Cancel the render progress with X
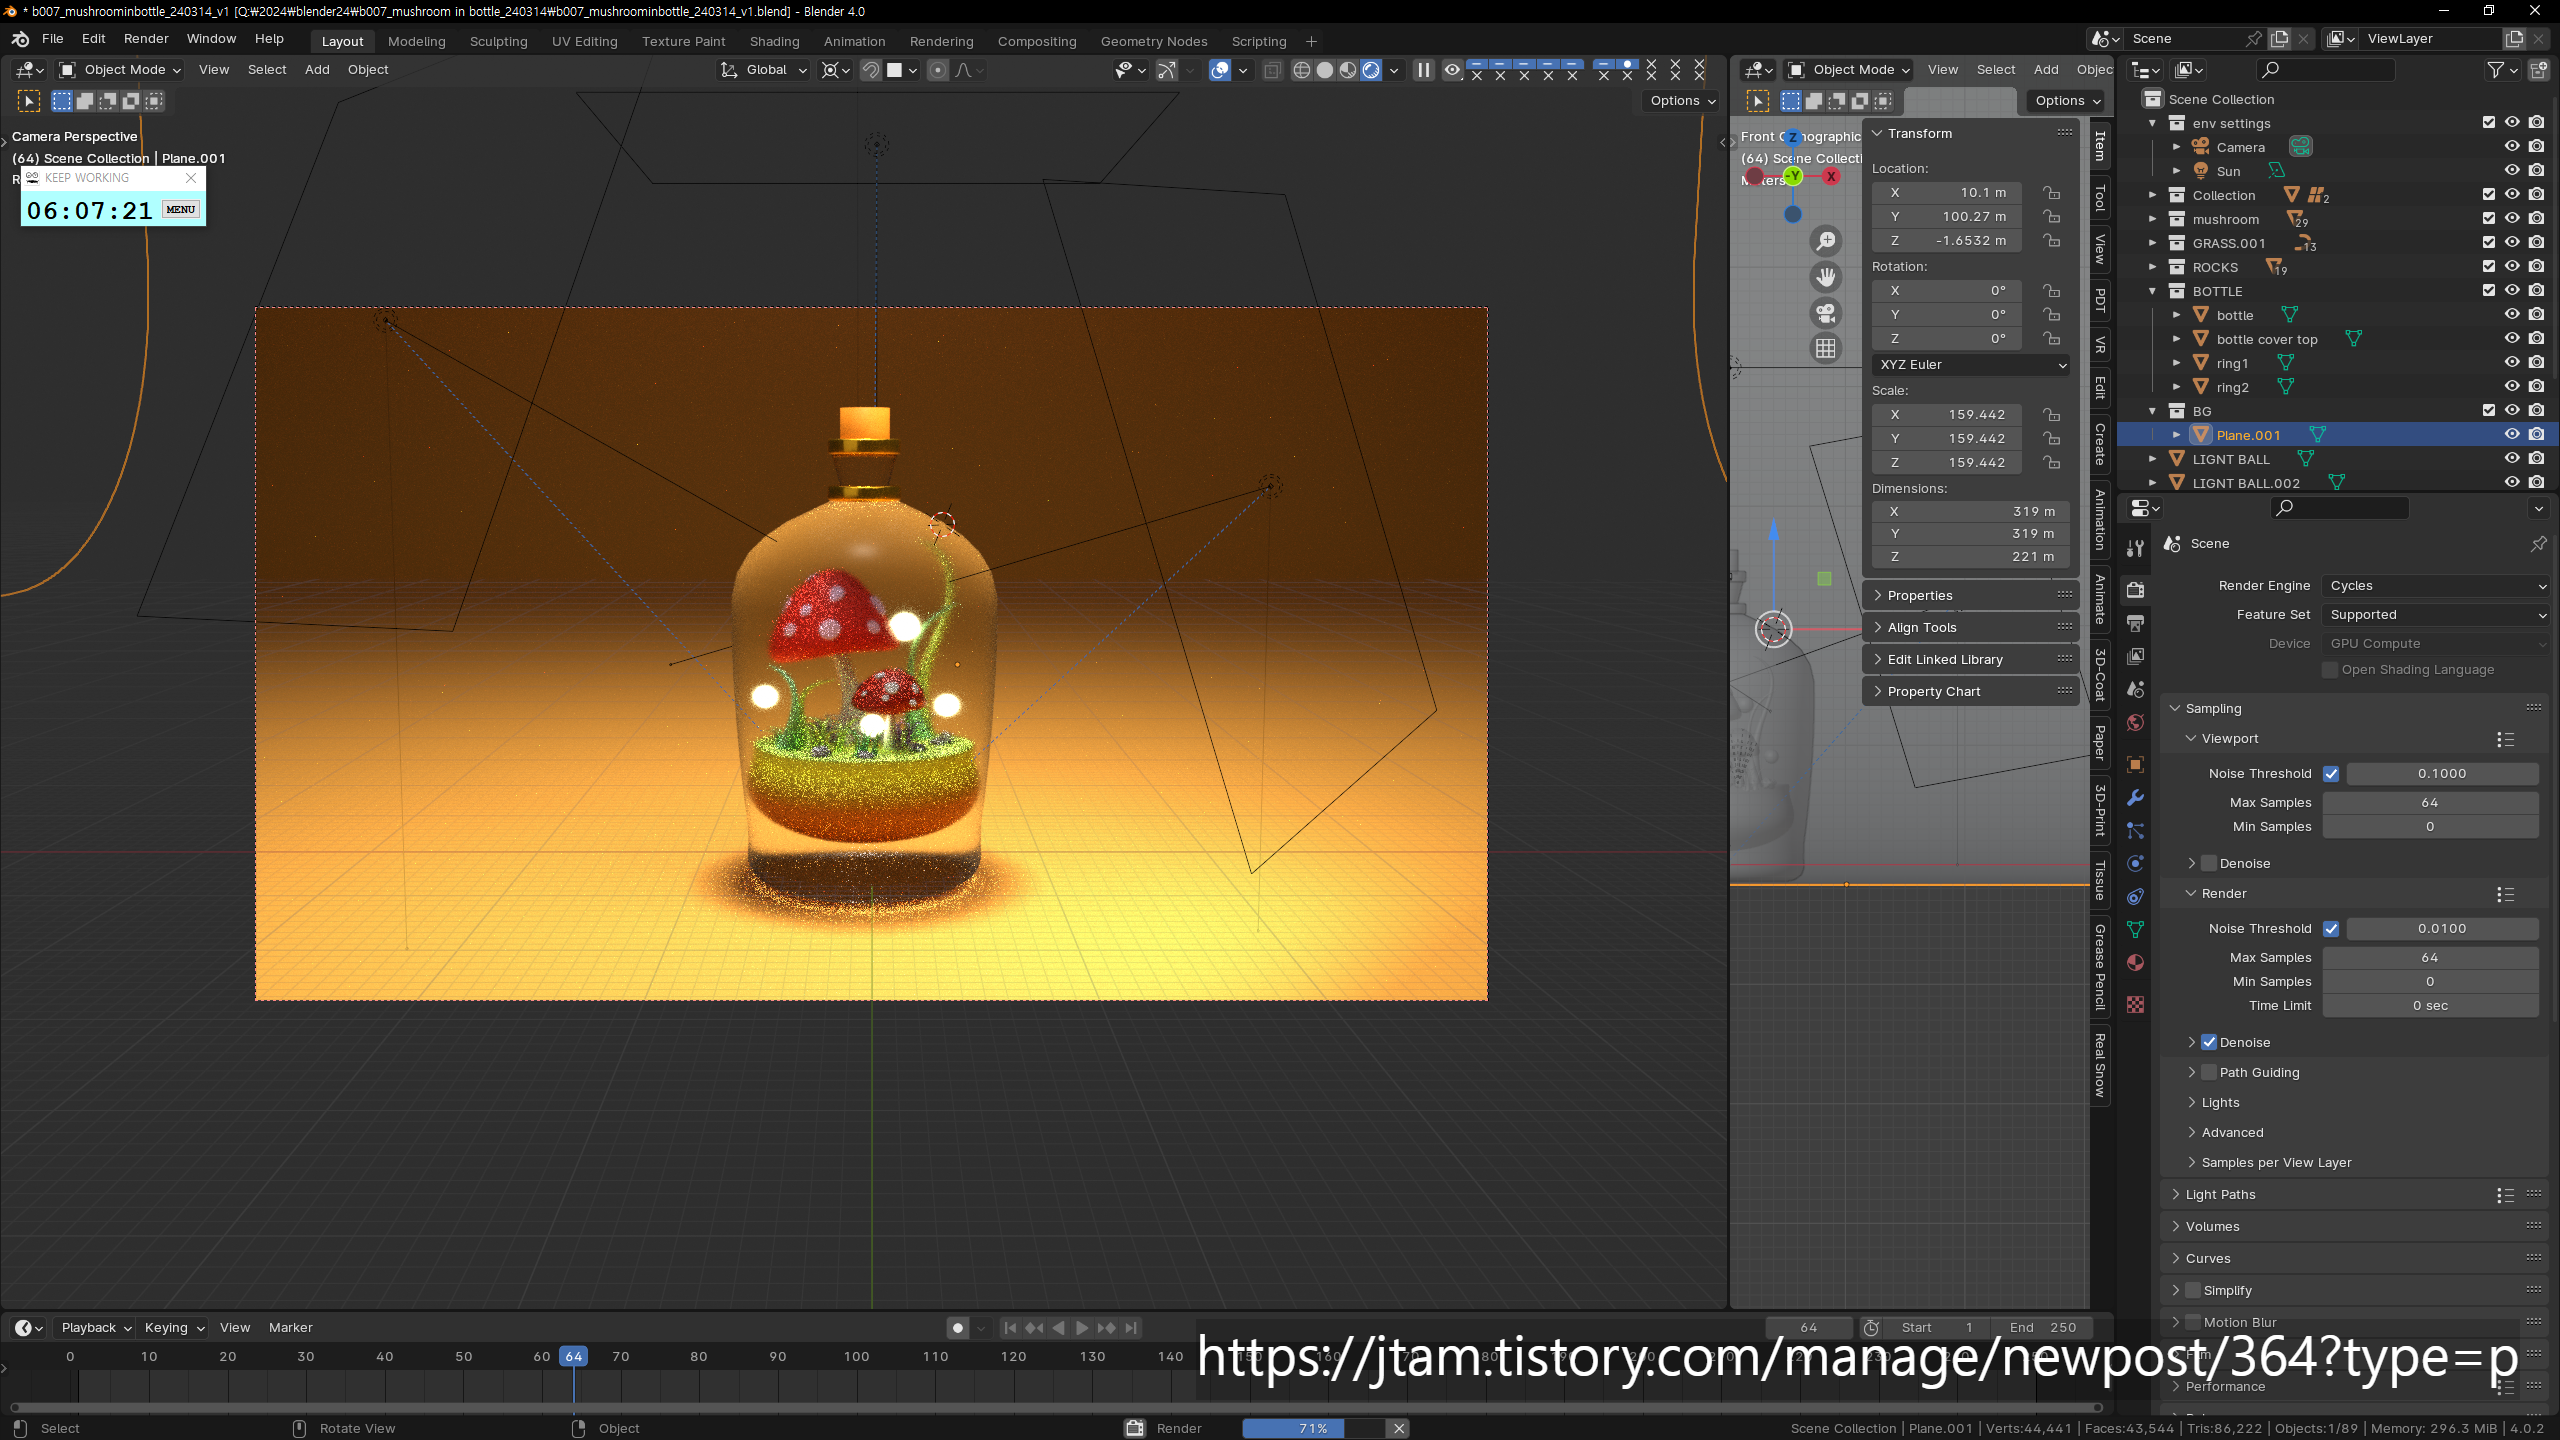Image resolution: width=2560 pixels, height=1440 pixels. pyautogui.click(x=1399, y=1429)
